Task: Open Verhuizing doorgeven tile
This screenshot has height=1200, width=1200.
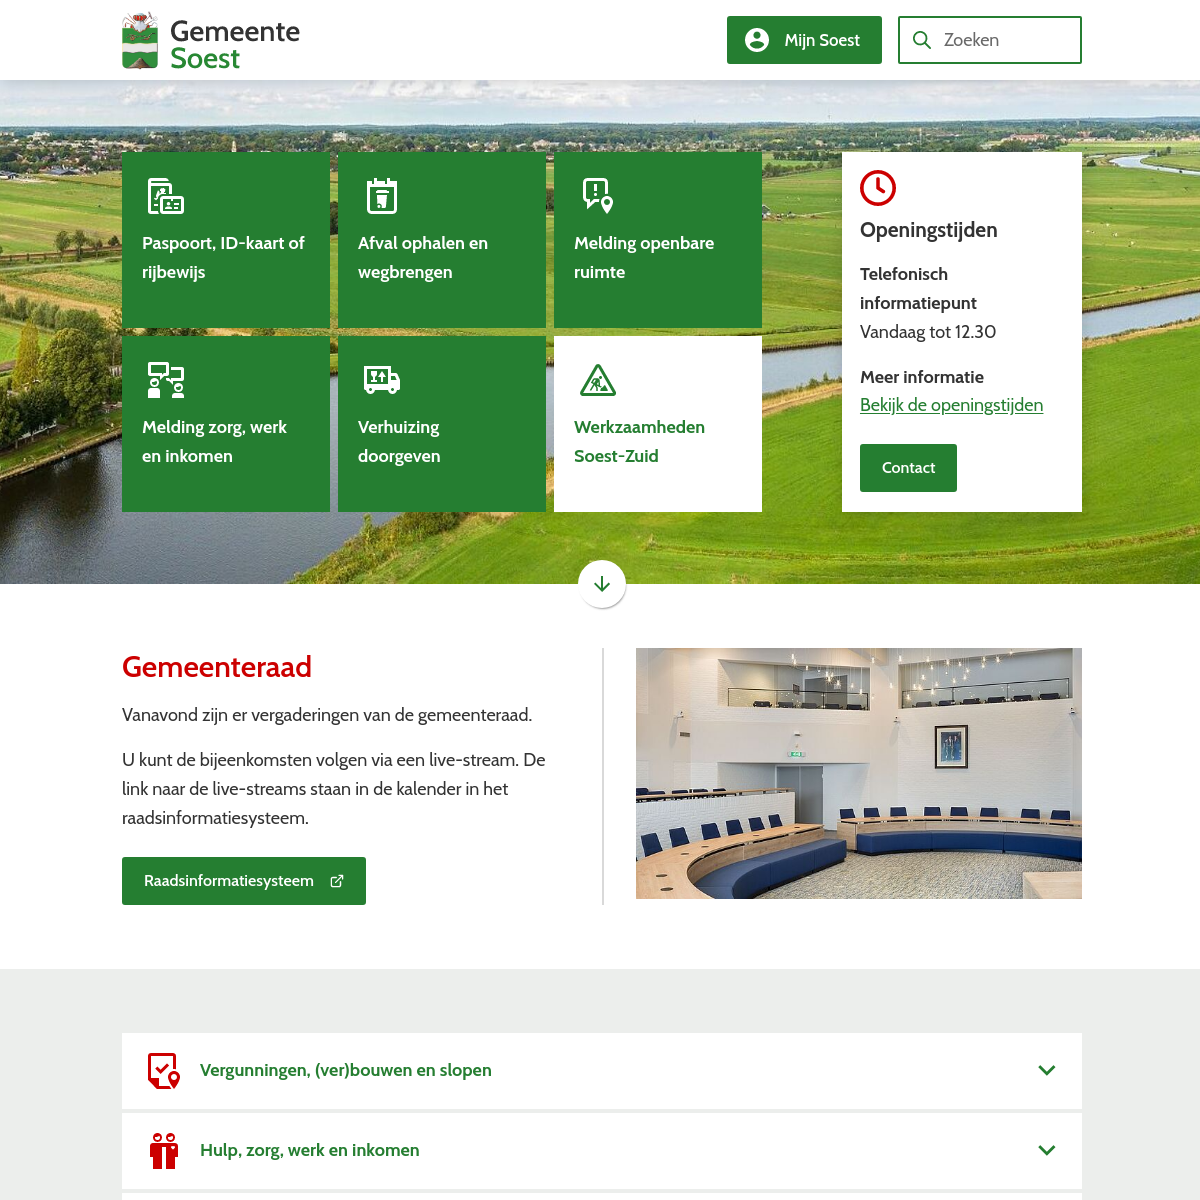Action: pyautogui.click(x=442, y=424)
